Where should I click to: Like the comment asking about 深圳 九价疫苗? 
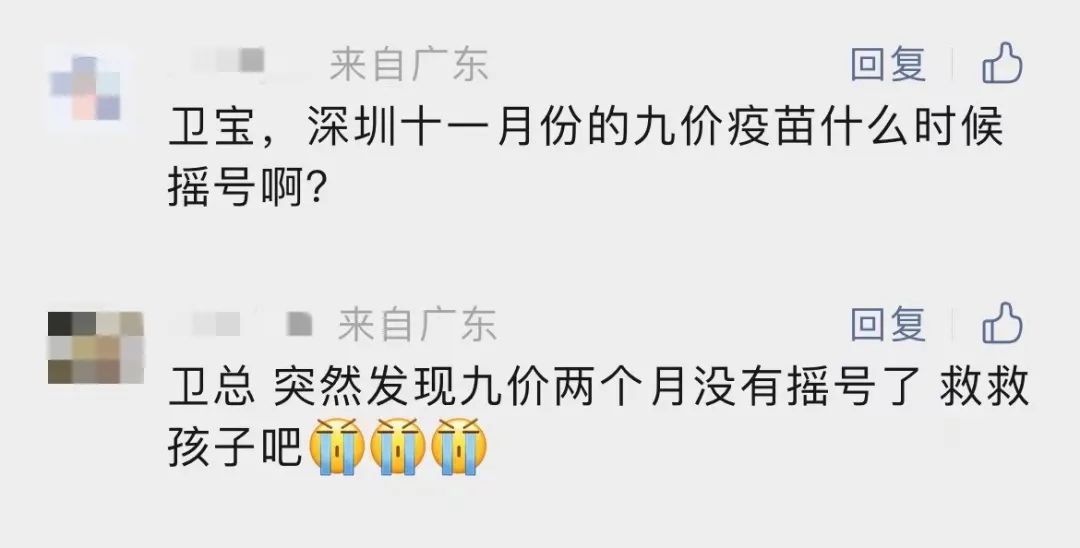pyautogui.click(x=1002, y=64)
